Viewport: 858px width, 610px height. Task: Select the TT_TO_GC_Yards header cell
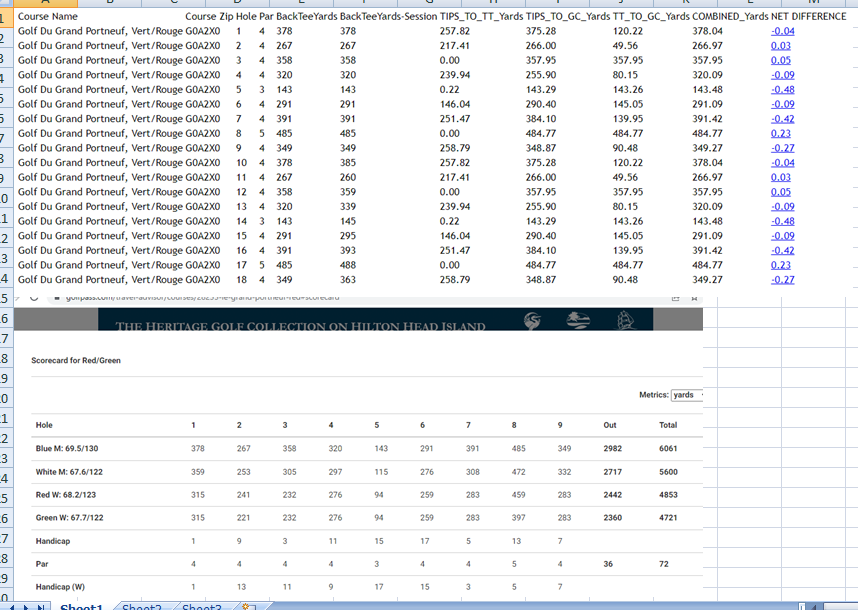click(x=651, y=16)
